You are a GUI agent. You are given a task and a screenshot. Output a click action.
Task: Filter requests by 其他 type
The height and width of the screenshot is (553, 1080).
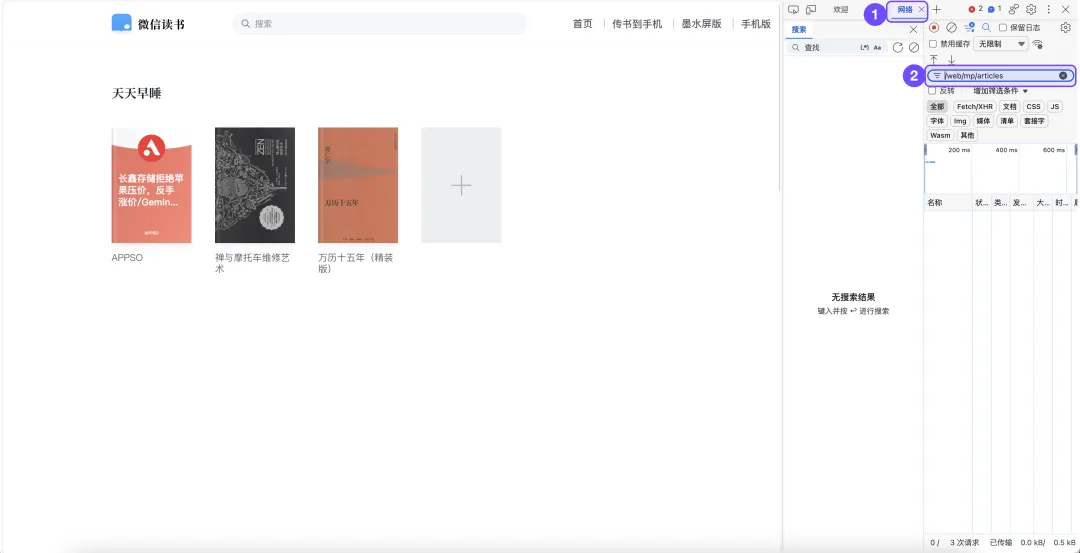click(x=967, y=136)
